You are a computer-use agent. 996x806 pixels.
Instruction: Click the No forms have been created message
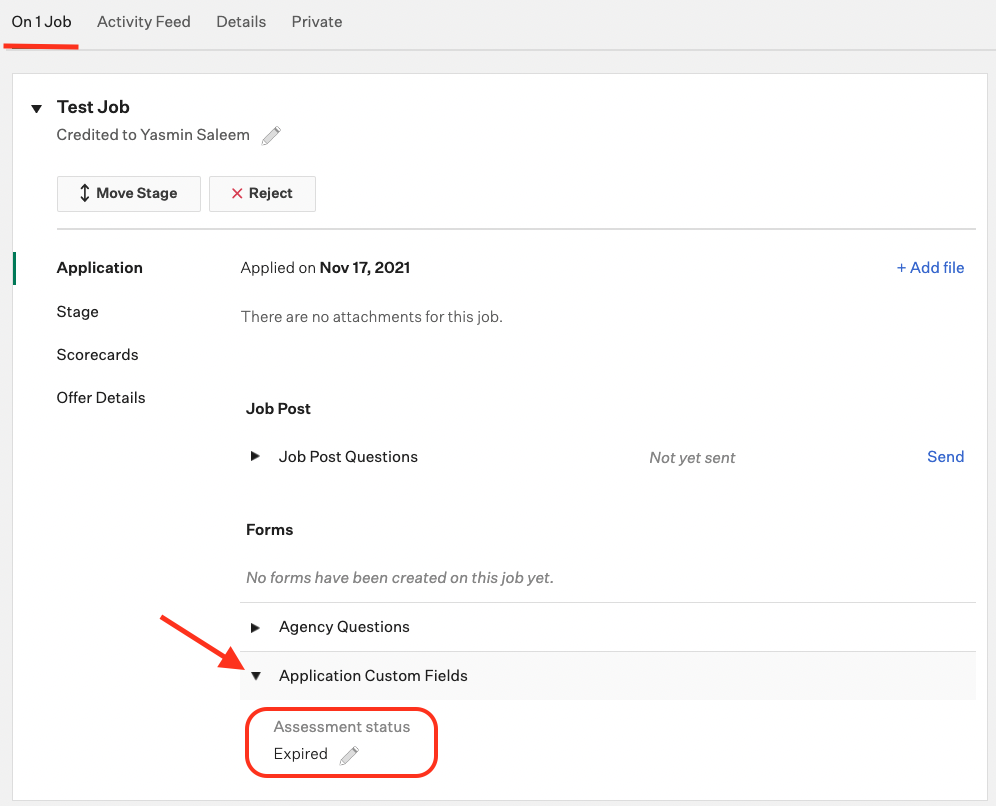[400, 578]
